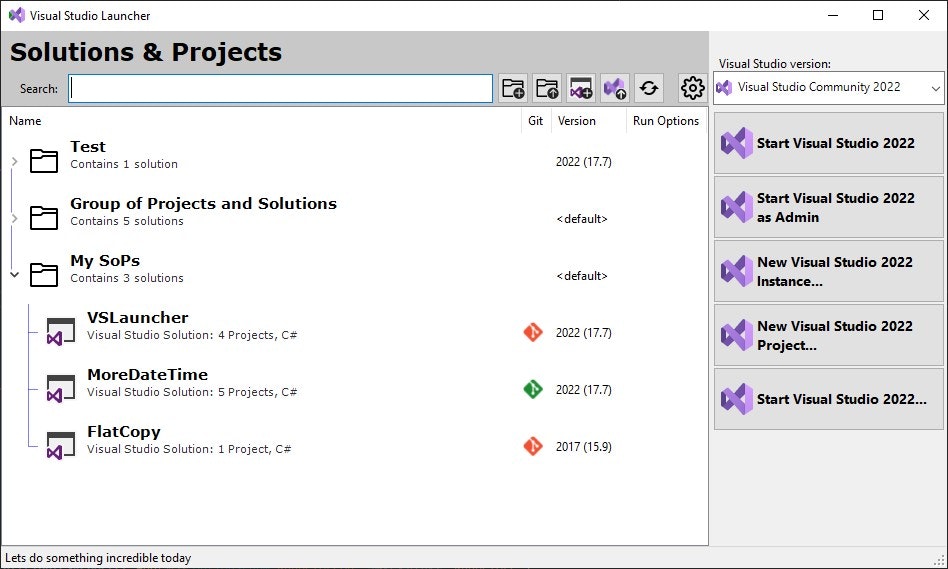Close the Visual Studio Launcher window
This screenshot has height=569, width=948.
click(924, 15)
